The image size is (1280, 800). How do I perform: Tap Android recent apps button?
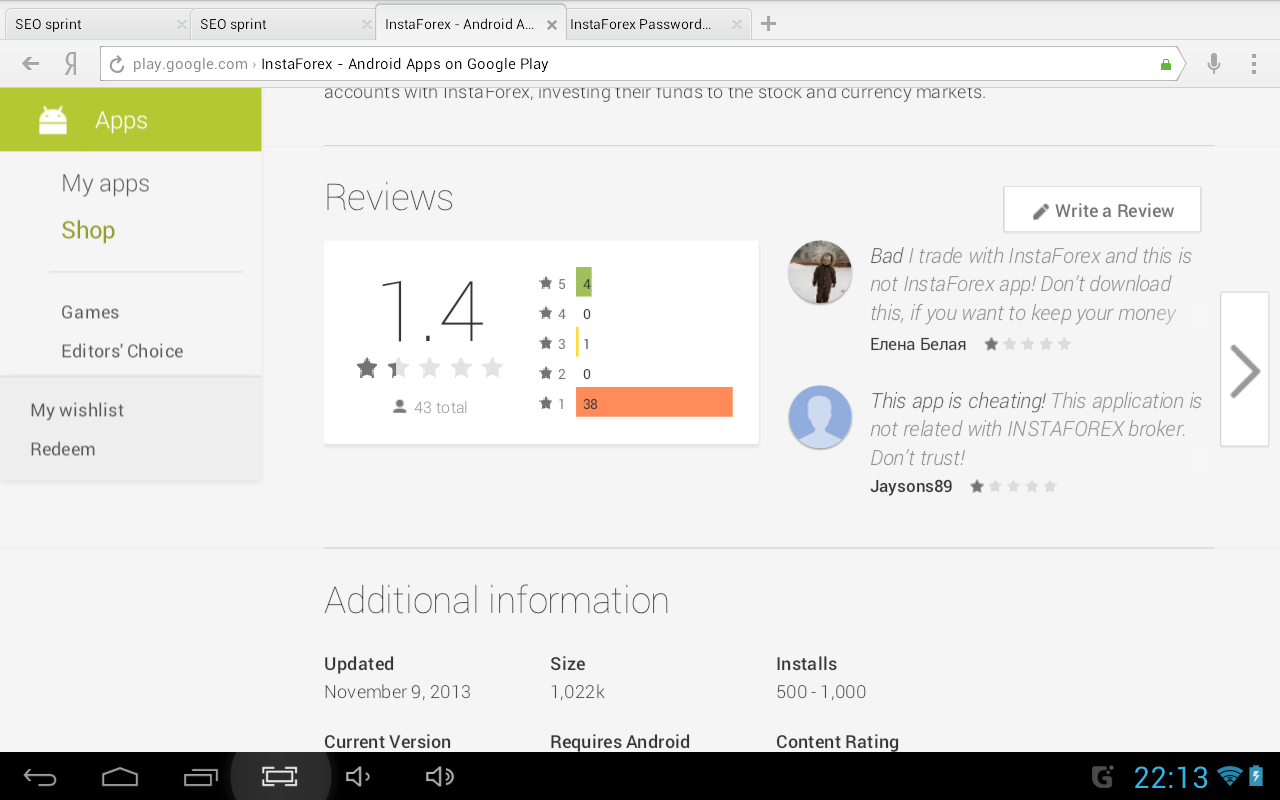coord(201,777)
